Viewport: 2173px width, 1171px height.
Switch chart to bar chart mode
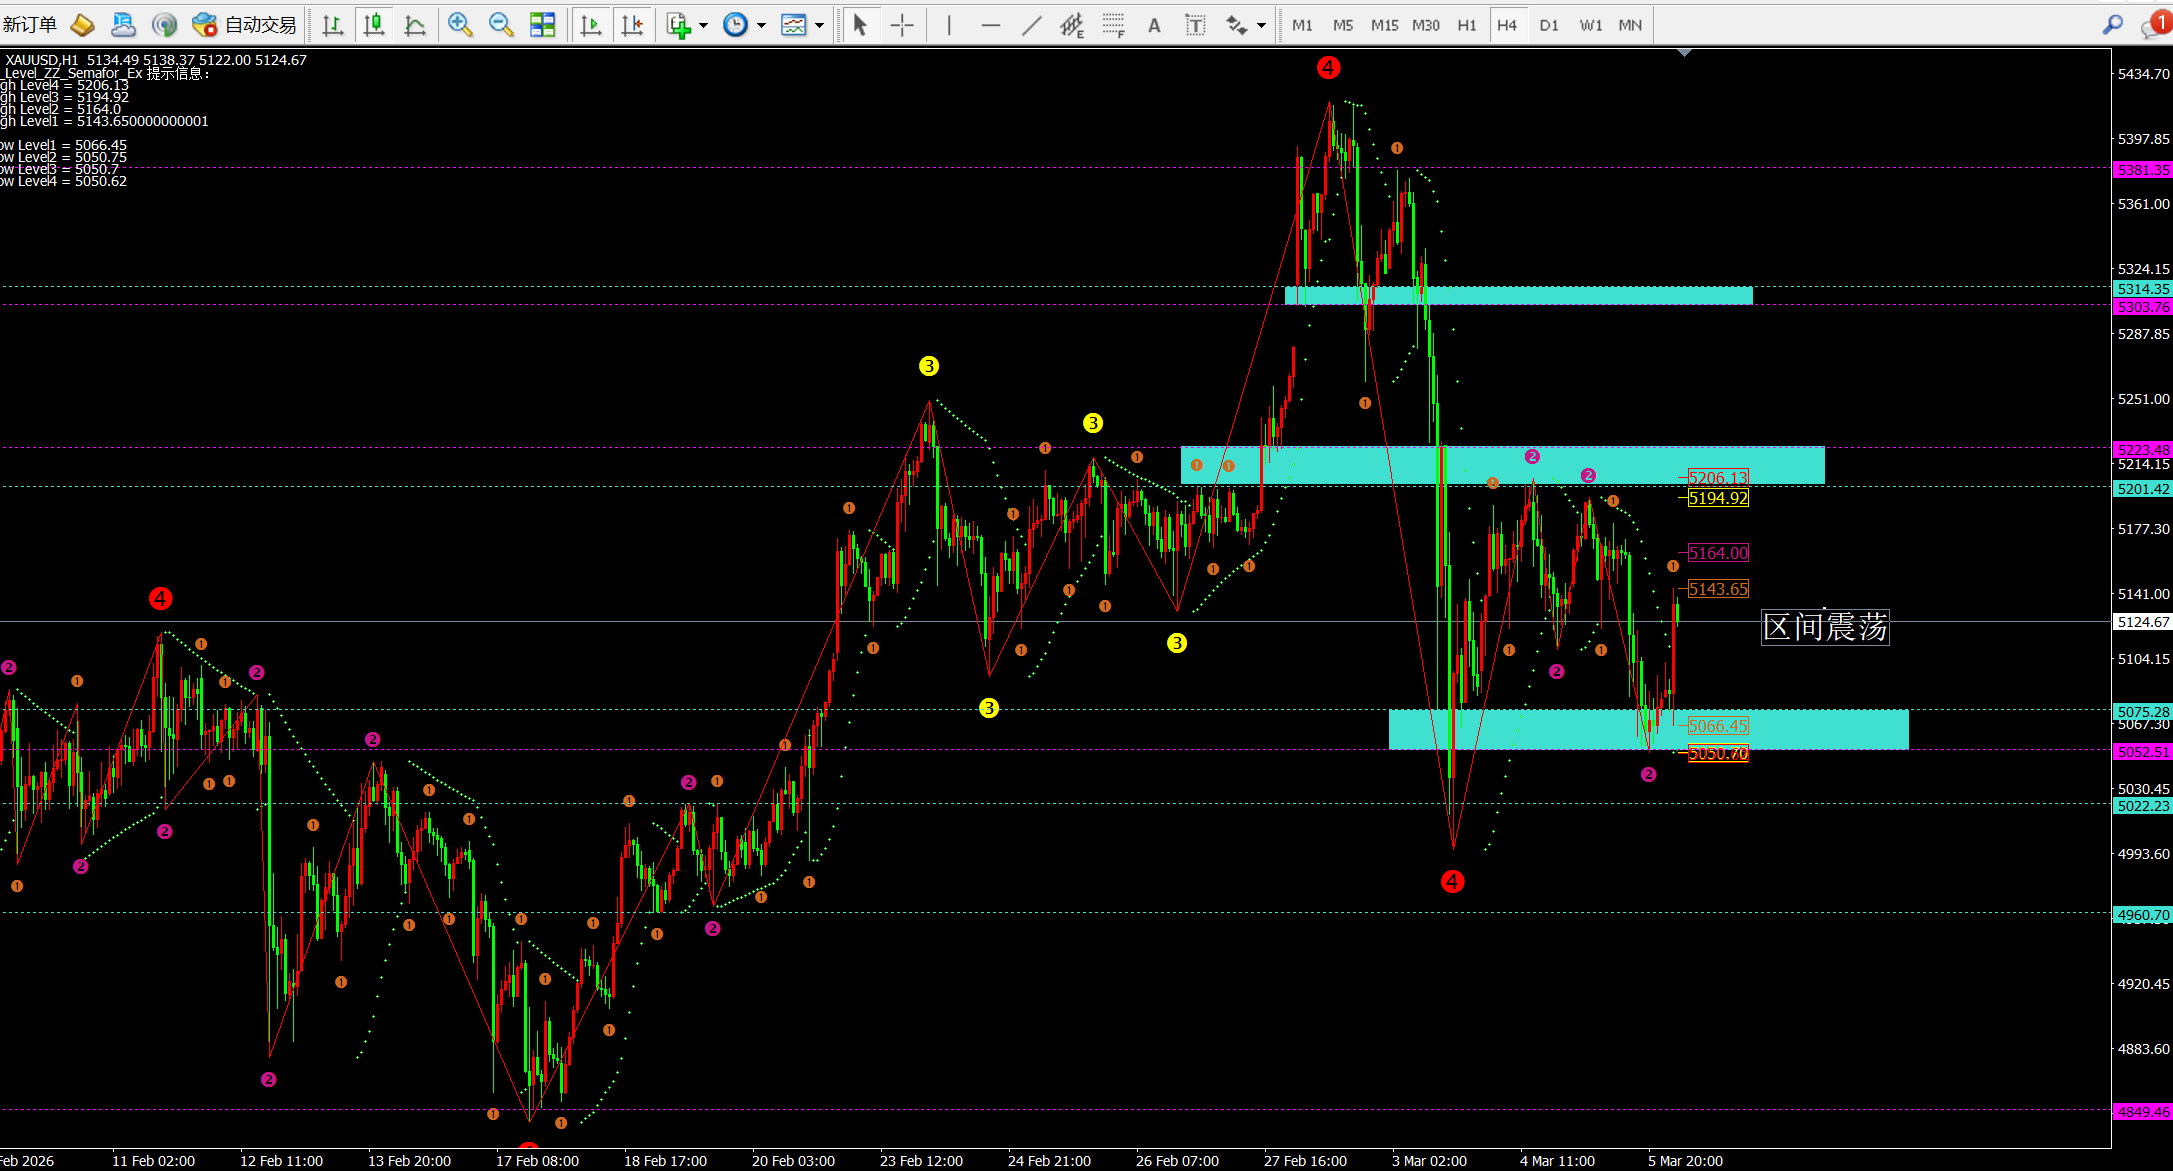(x=333, y=25)
